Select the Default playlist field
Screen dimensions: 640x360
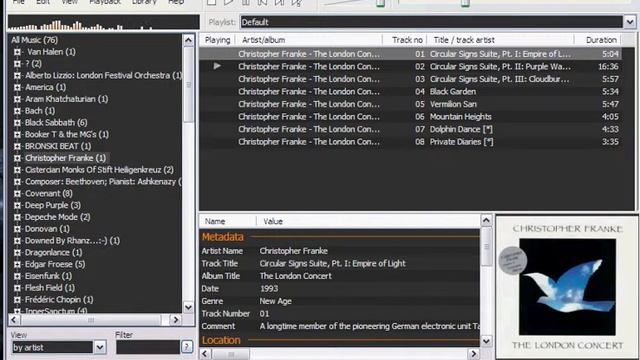coord(431,22)
